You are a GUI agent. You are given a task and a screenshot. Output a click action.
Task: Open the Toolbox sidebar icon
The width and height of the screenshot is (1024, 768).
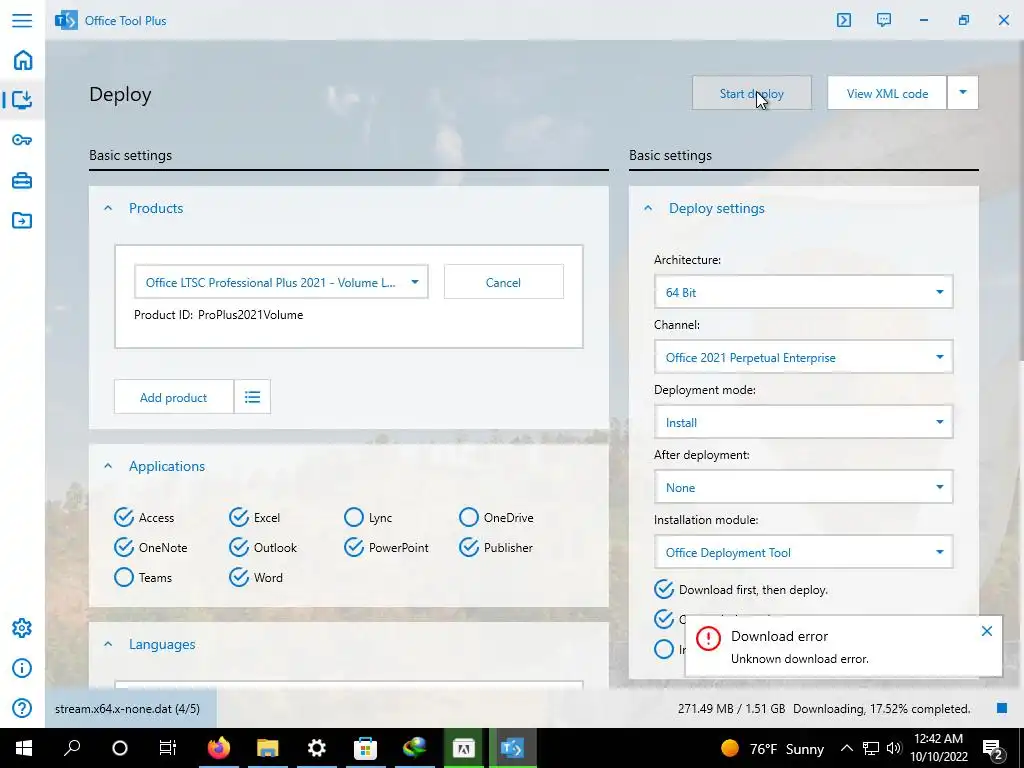[22, 180]
